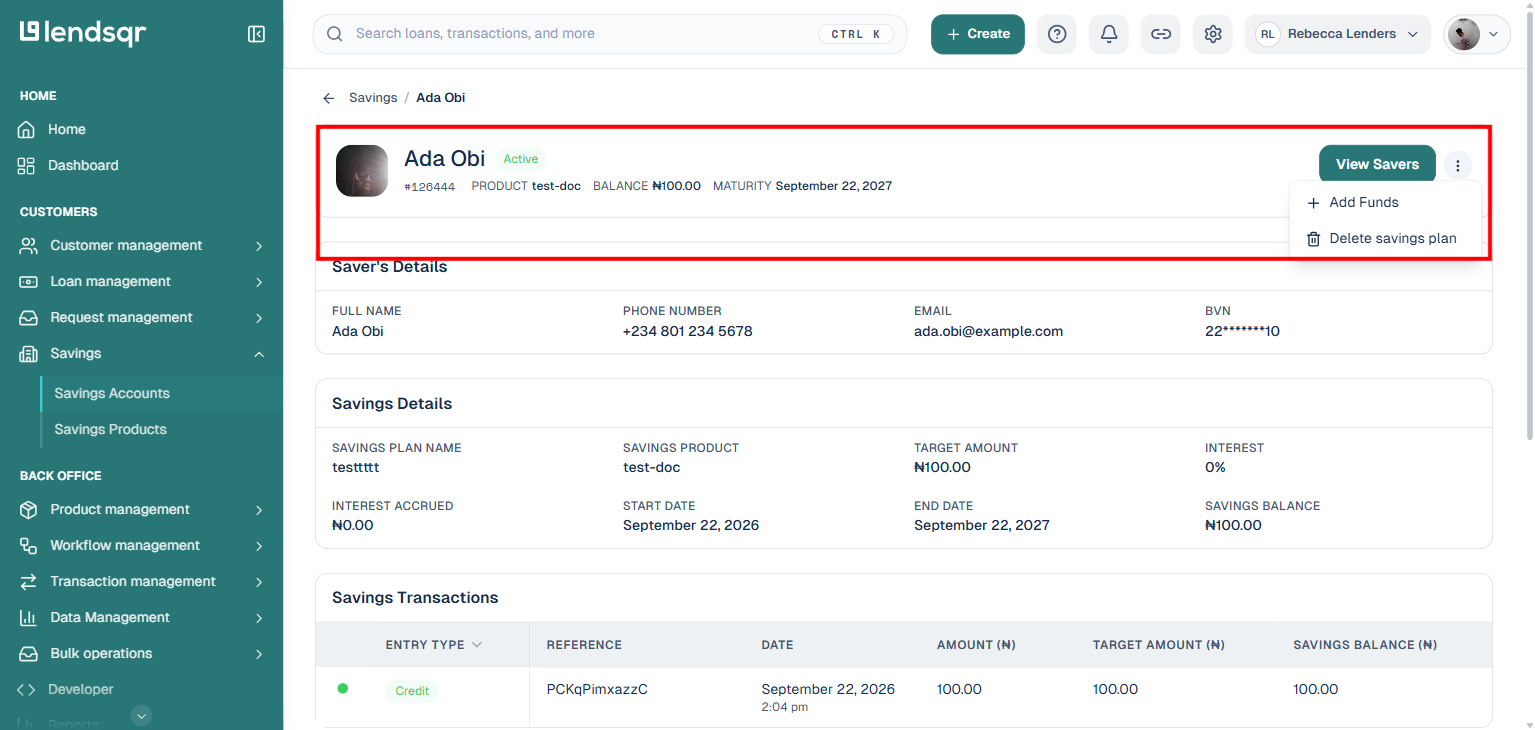Click the Home icon in the sidebar
This screenshot has height=730, width=1535.
click(x=27, y=130)
